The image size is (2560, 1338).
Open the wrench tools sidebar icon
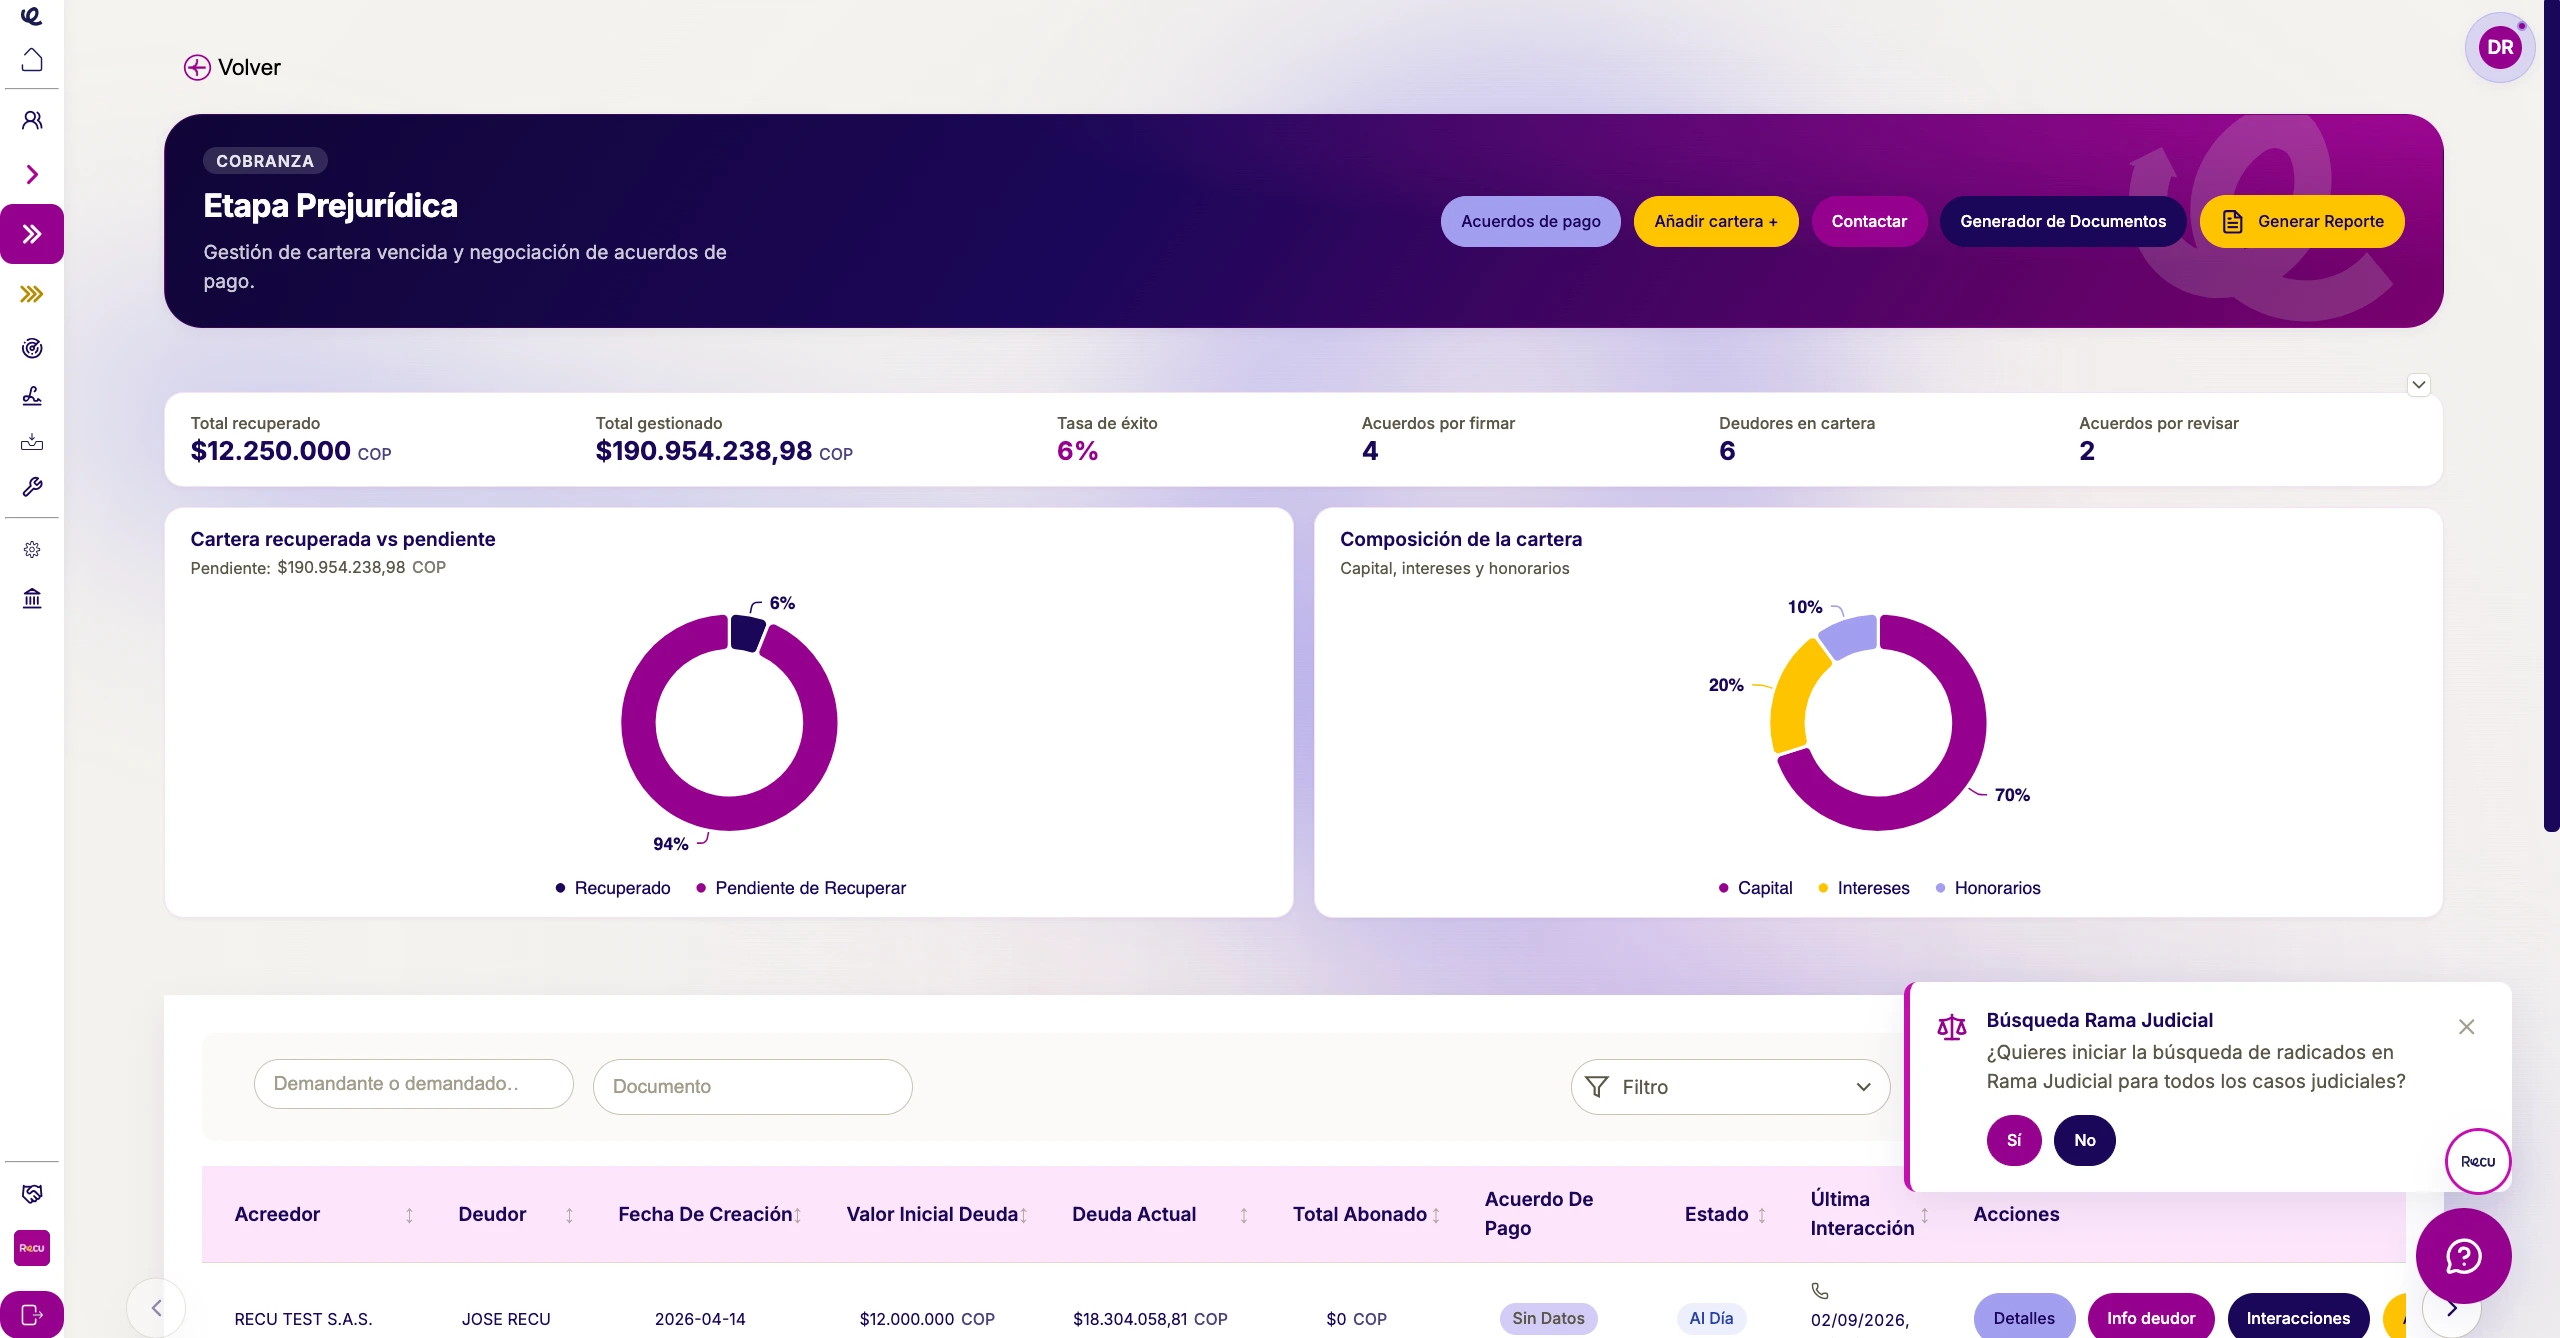(32, 487)
